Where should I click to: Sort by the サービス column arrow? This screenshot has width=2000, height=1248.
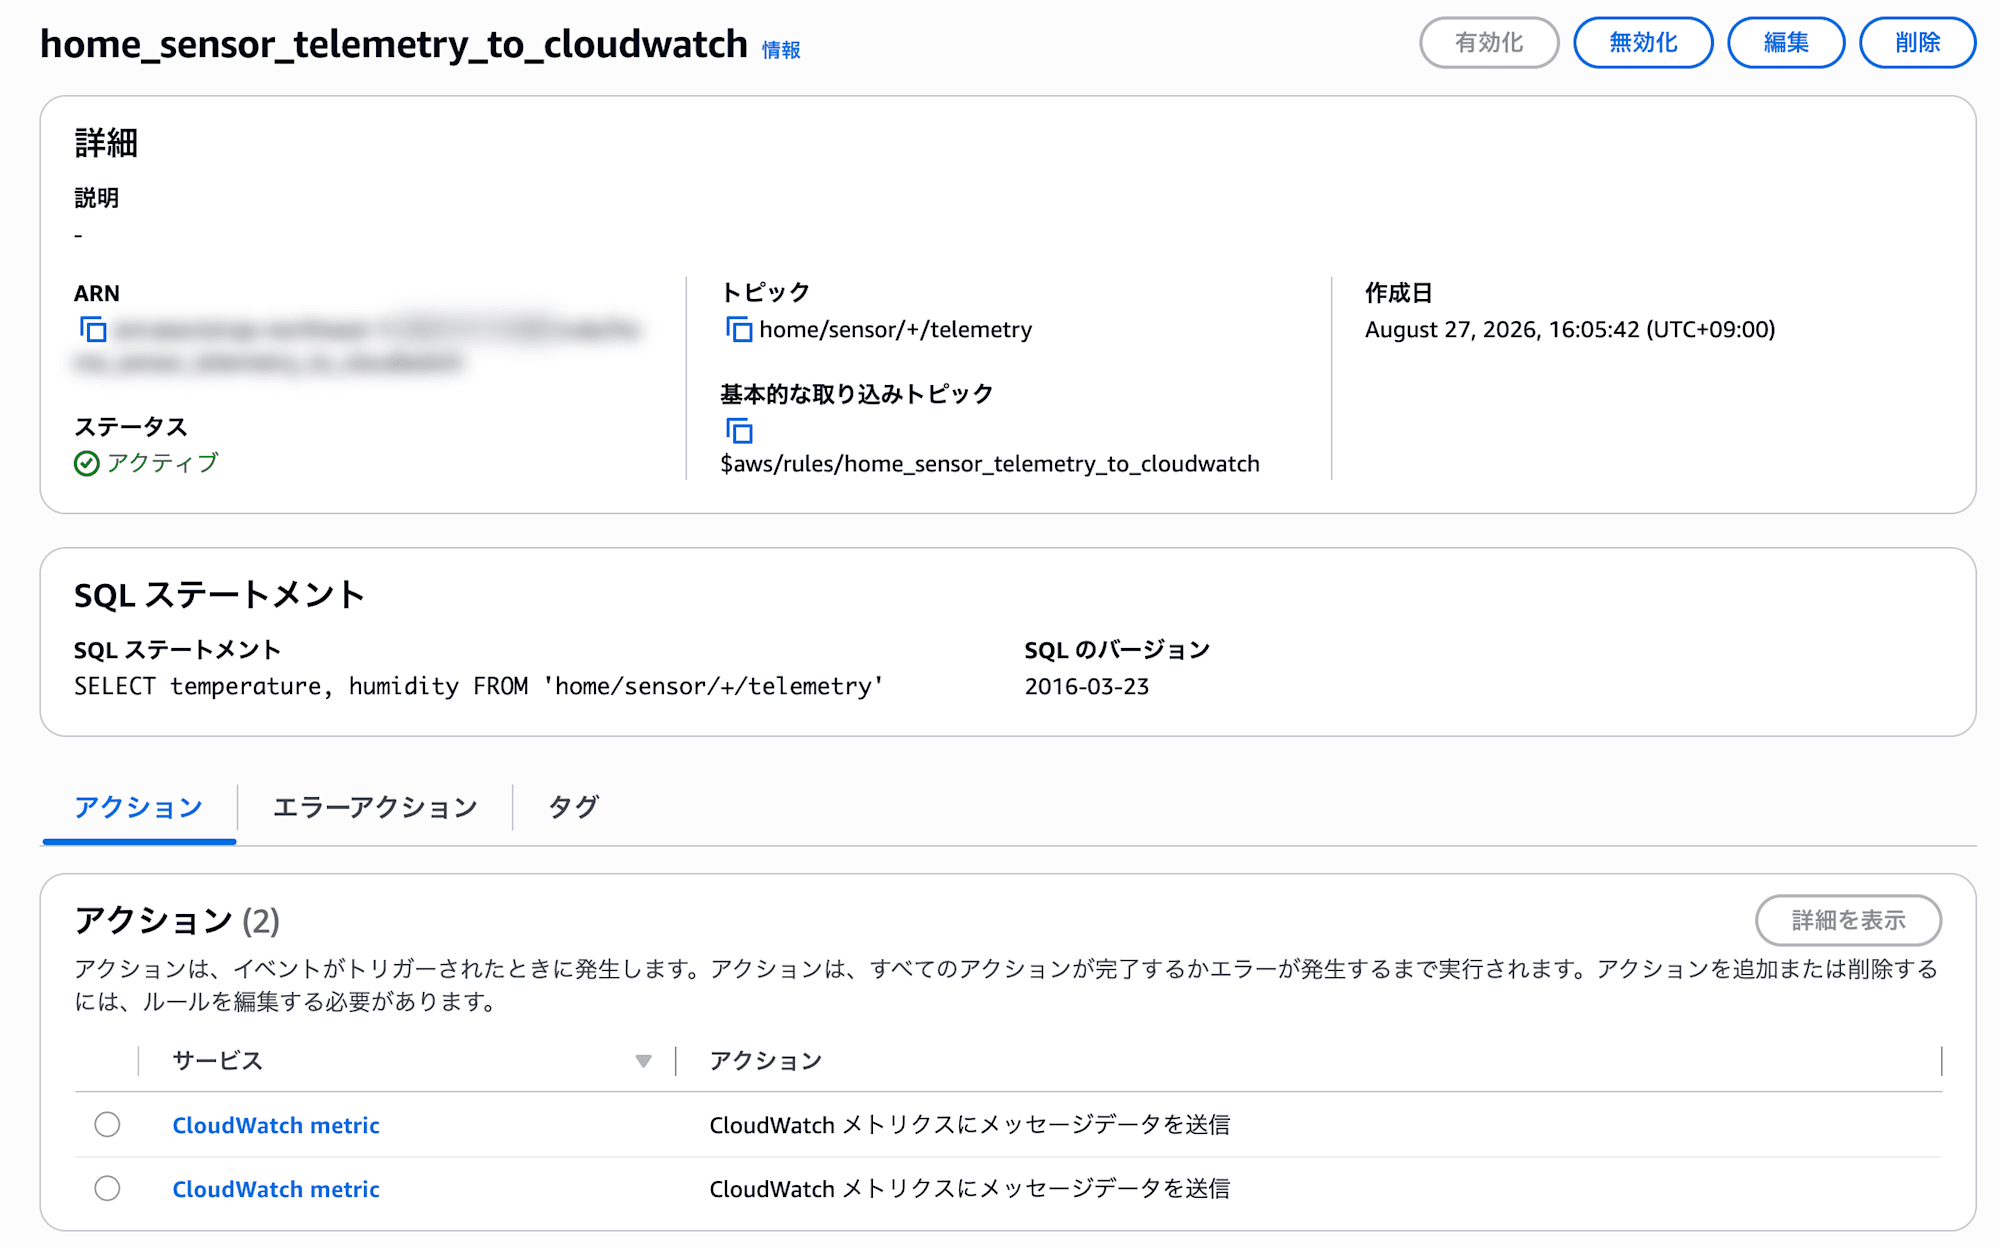click(x=643, y=1061)
